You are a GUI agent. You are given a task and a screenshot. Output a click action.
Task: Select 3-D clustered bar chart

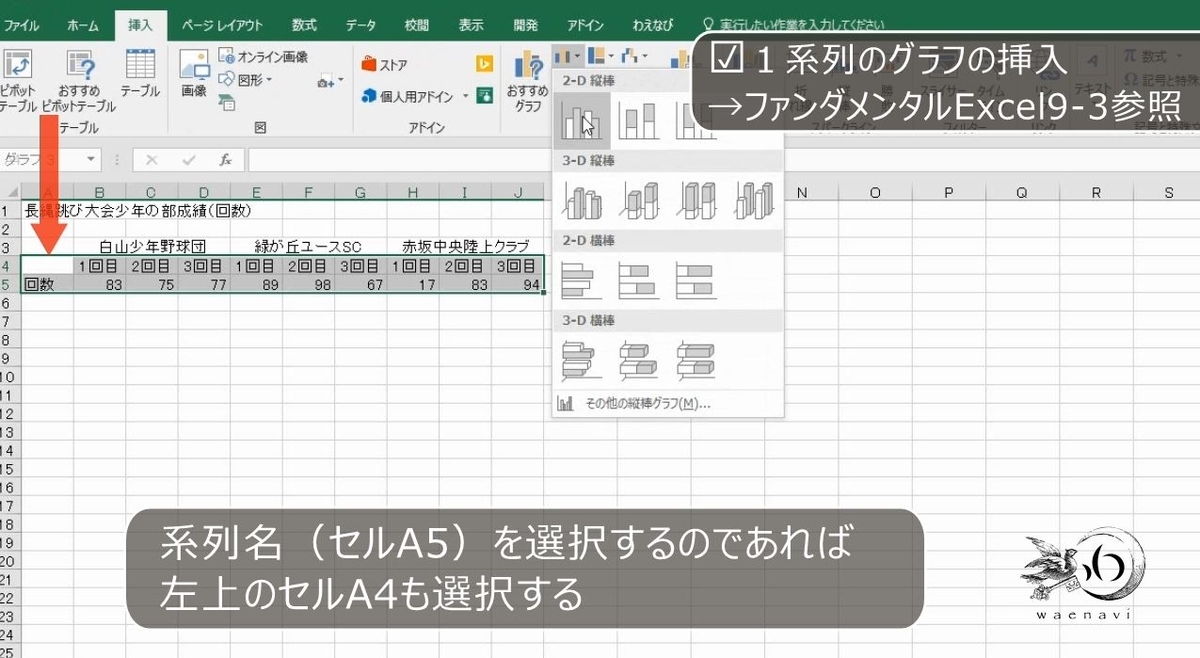tap(580, 361)
